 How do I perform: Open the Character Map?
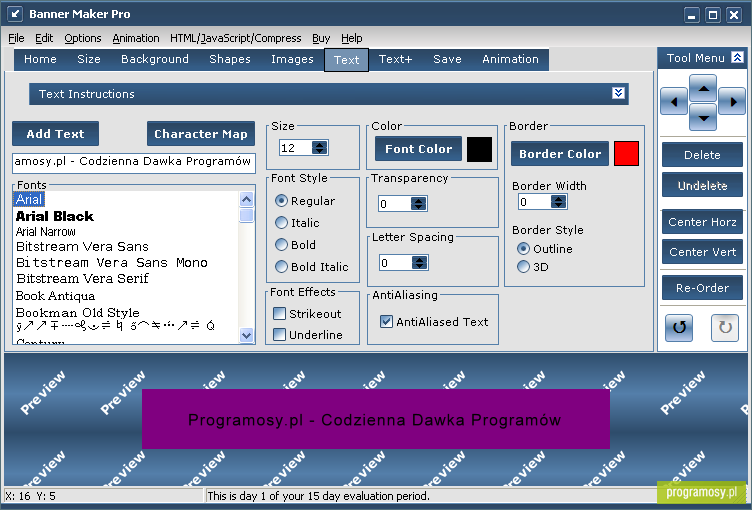point(200,133)
